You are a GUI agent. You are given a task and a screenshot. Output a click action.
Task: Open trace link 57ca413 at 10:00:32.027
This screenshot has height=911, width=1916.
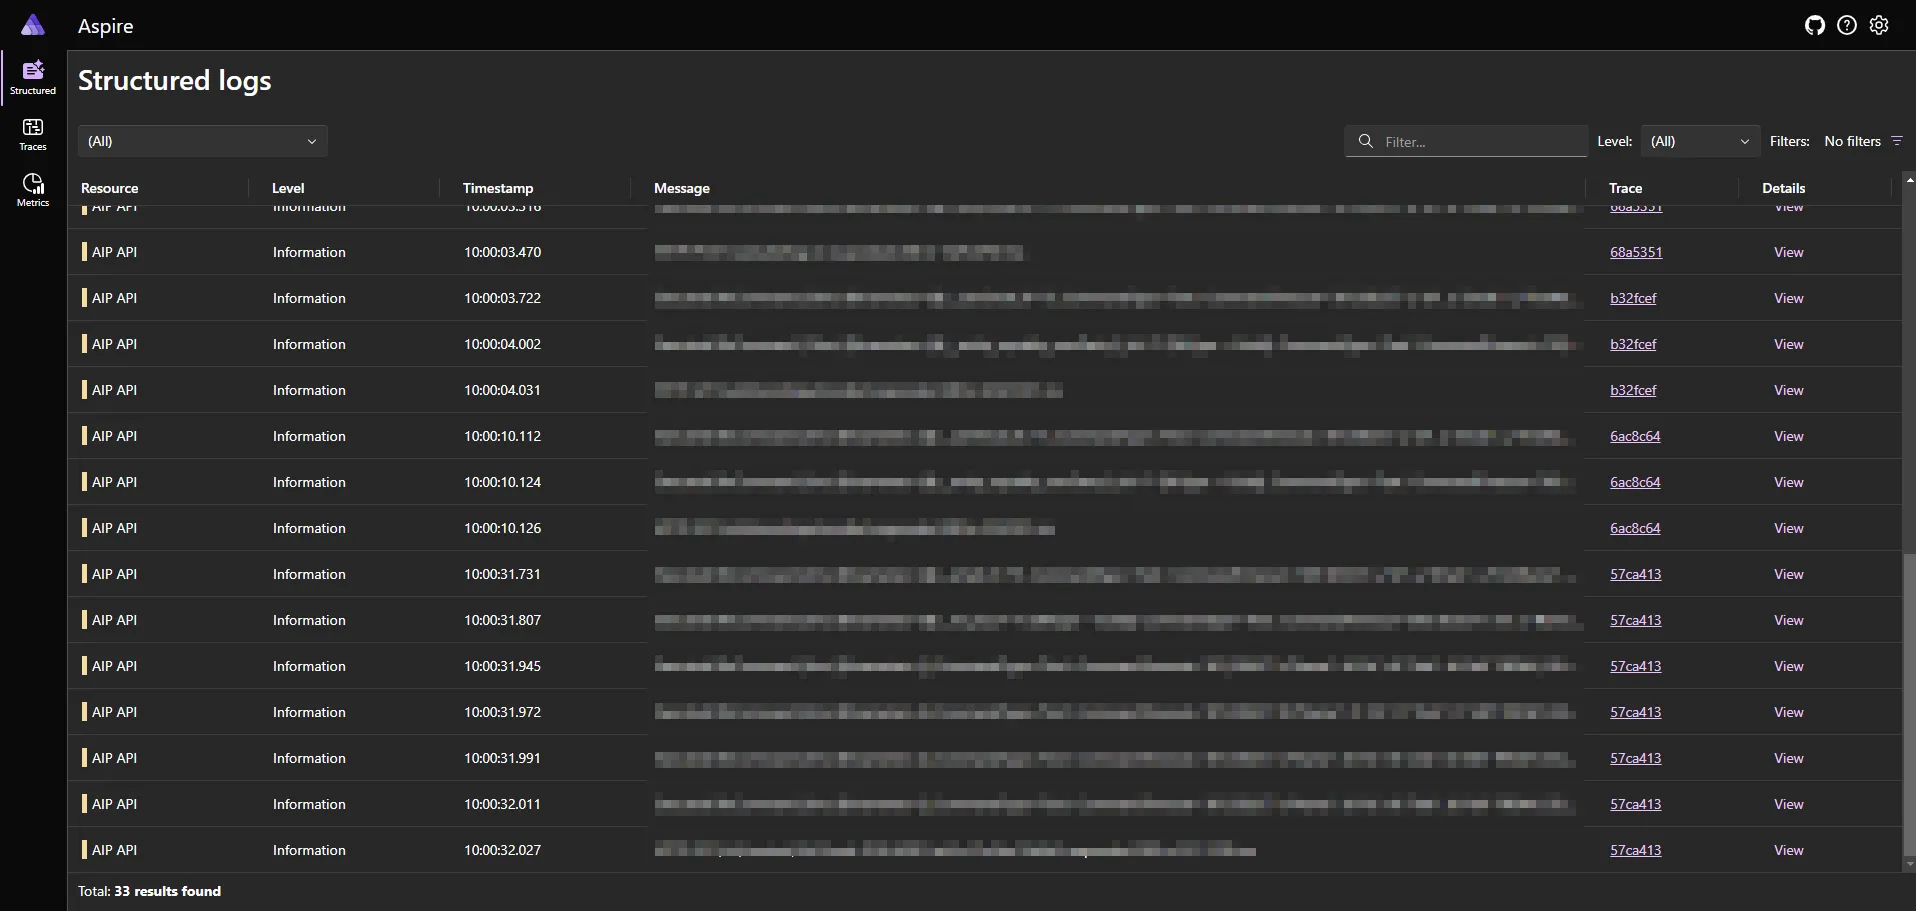click(1635, 850)
